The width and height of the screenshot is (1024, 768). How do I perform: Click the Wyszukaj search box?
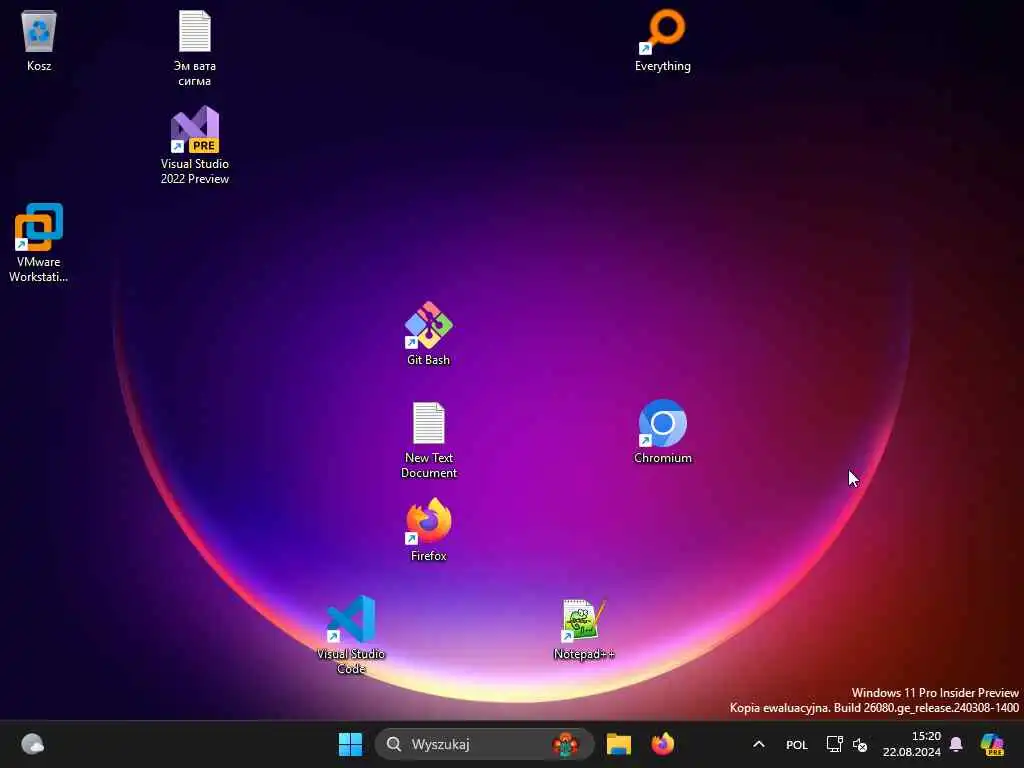click(x=484, y=744)
